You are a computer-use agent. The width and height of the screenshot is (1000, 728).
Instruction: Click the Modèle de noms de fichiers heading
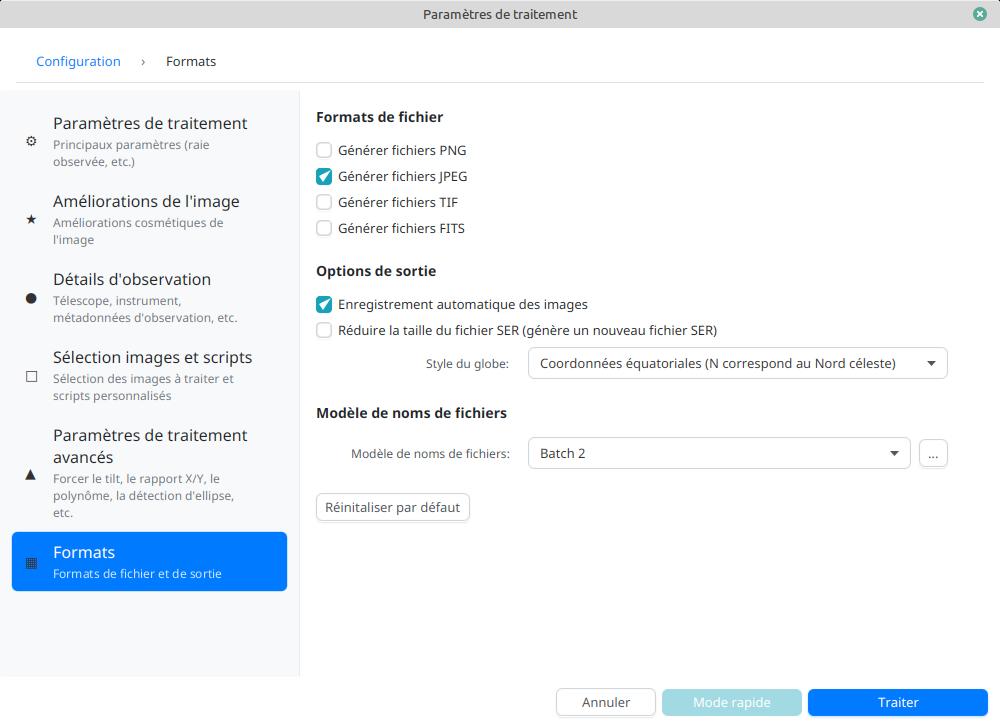411,413
